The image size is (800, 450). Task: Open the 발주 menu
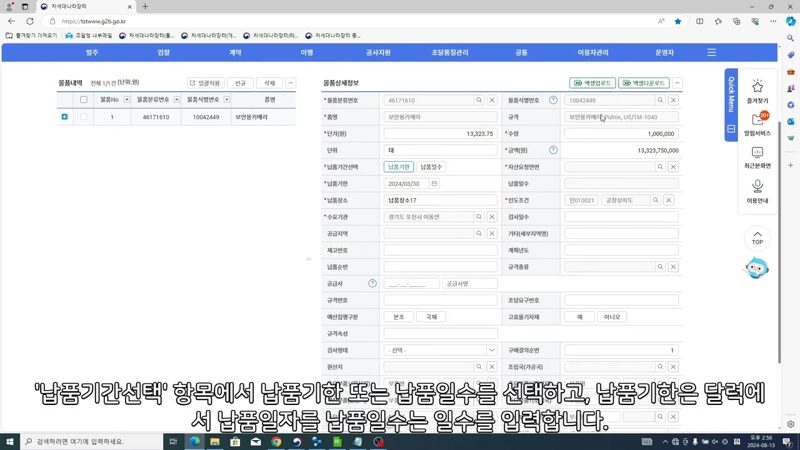click(92, 53)
